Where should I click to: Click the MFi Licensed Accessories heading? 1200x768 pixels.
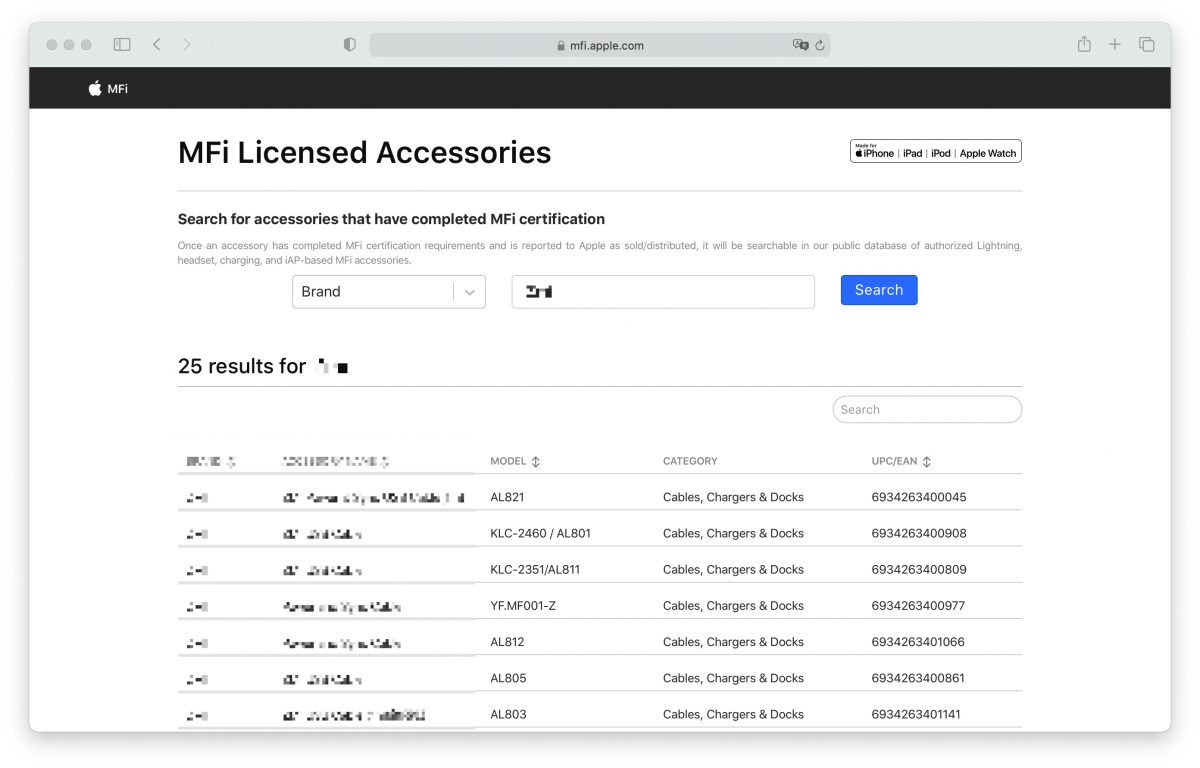pos(364,152)
